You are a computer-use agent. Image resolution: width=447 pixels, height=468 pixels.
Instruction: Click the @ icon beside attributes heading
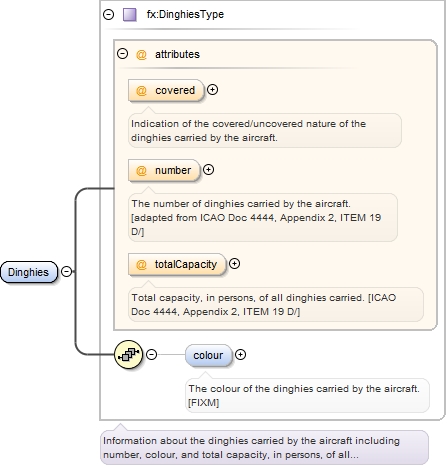[141, 54]
